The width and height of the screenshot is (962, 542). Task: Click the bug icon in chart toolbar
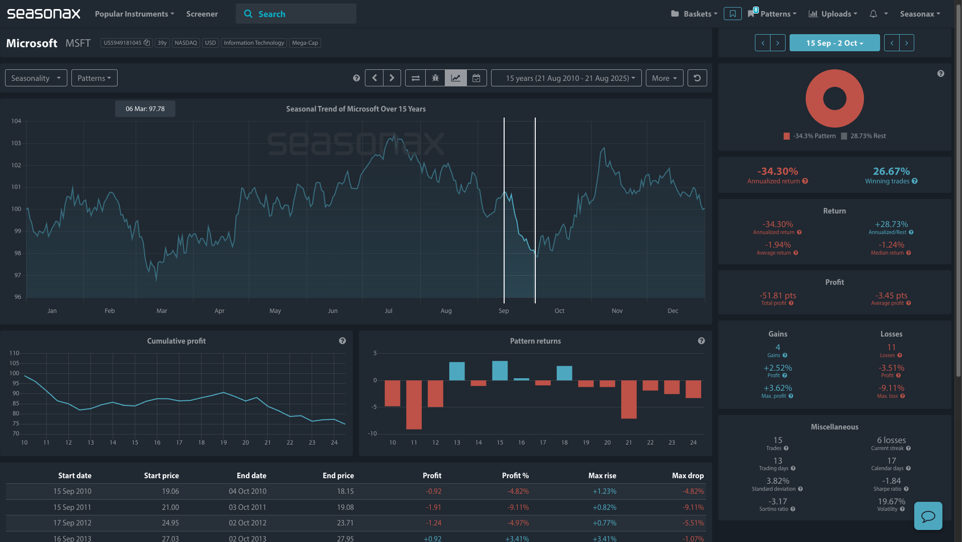435,78
